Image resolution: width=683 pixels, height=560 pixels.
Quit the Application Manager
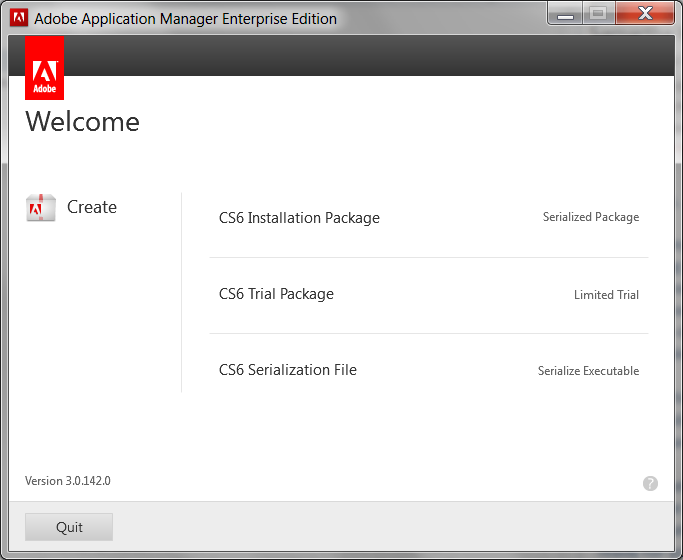[x=69, y=527]
